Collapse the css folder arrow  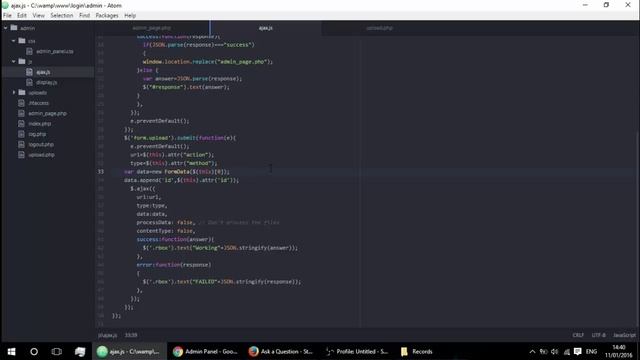(x=13, y=41)
